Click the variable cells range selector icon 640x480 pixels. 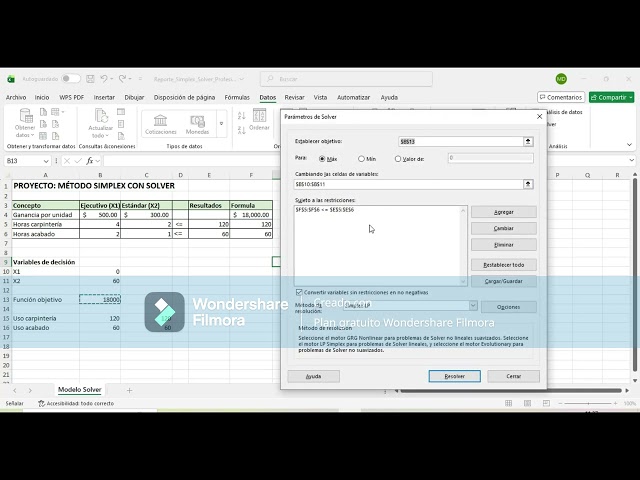[x=528, y=184]
